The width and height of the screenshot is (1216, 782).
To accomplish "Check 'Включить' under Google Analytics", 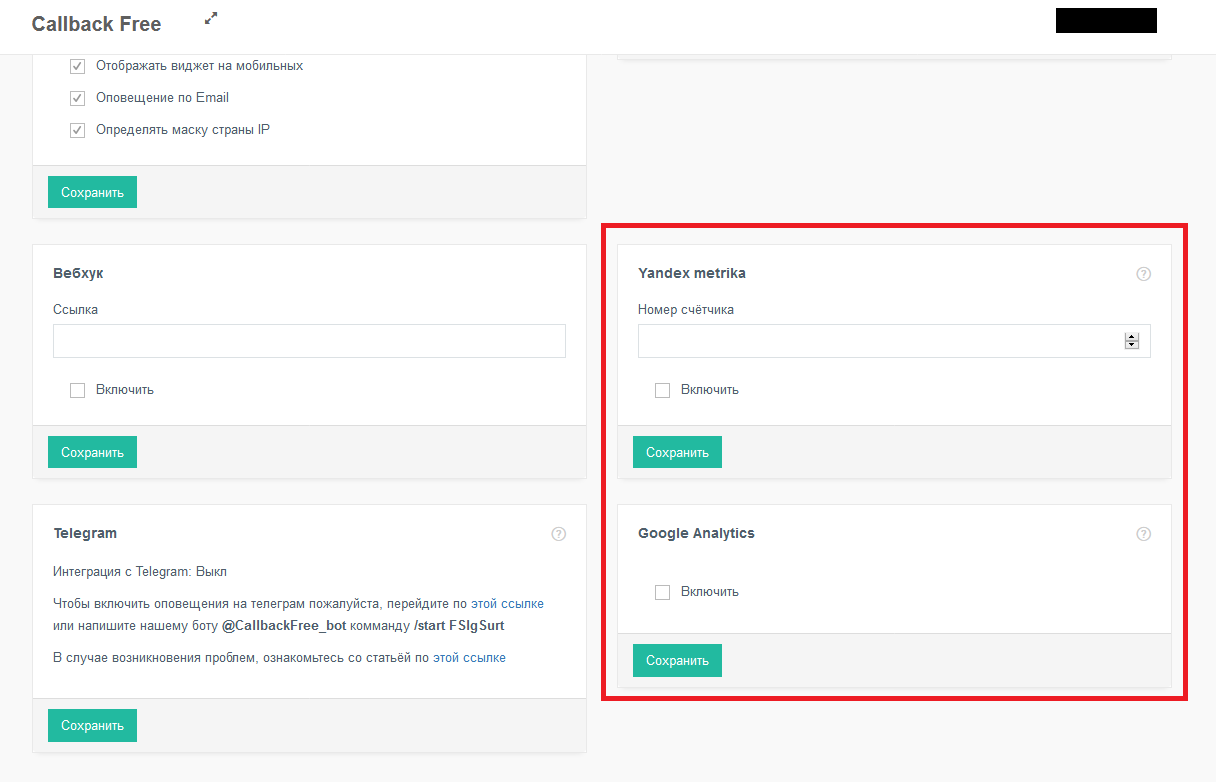I will (662, 592).
